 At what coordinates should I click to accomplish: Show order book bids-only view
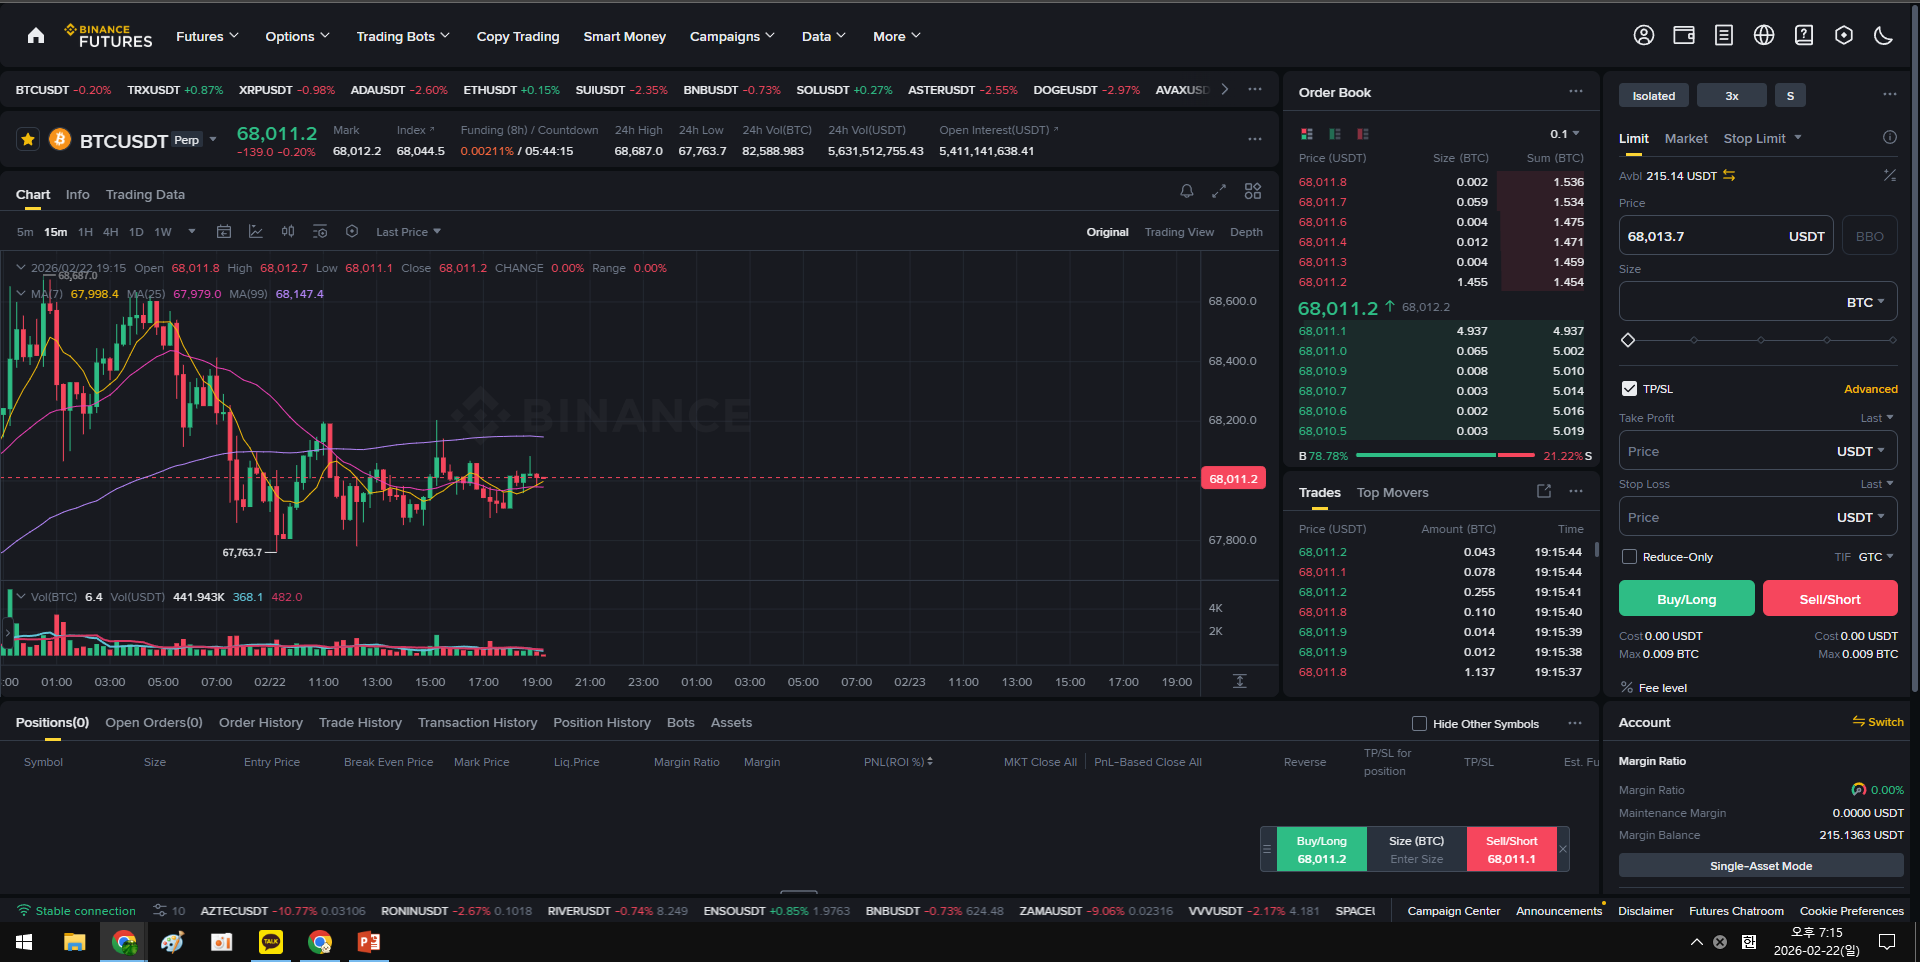click(x=1335, y=134)
